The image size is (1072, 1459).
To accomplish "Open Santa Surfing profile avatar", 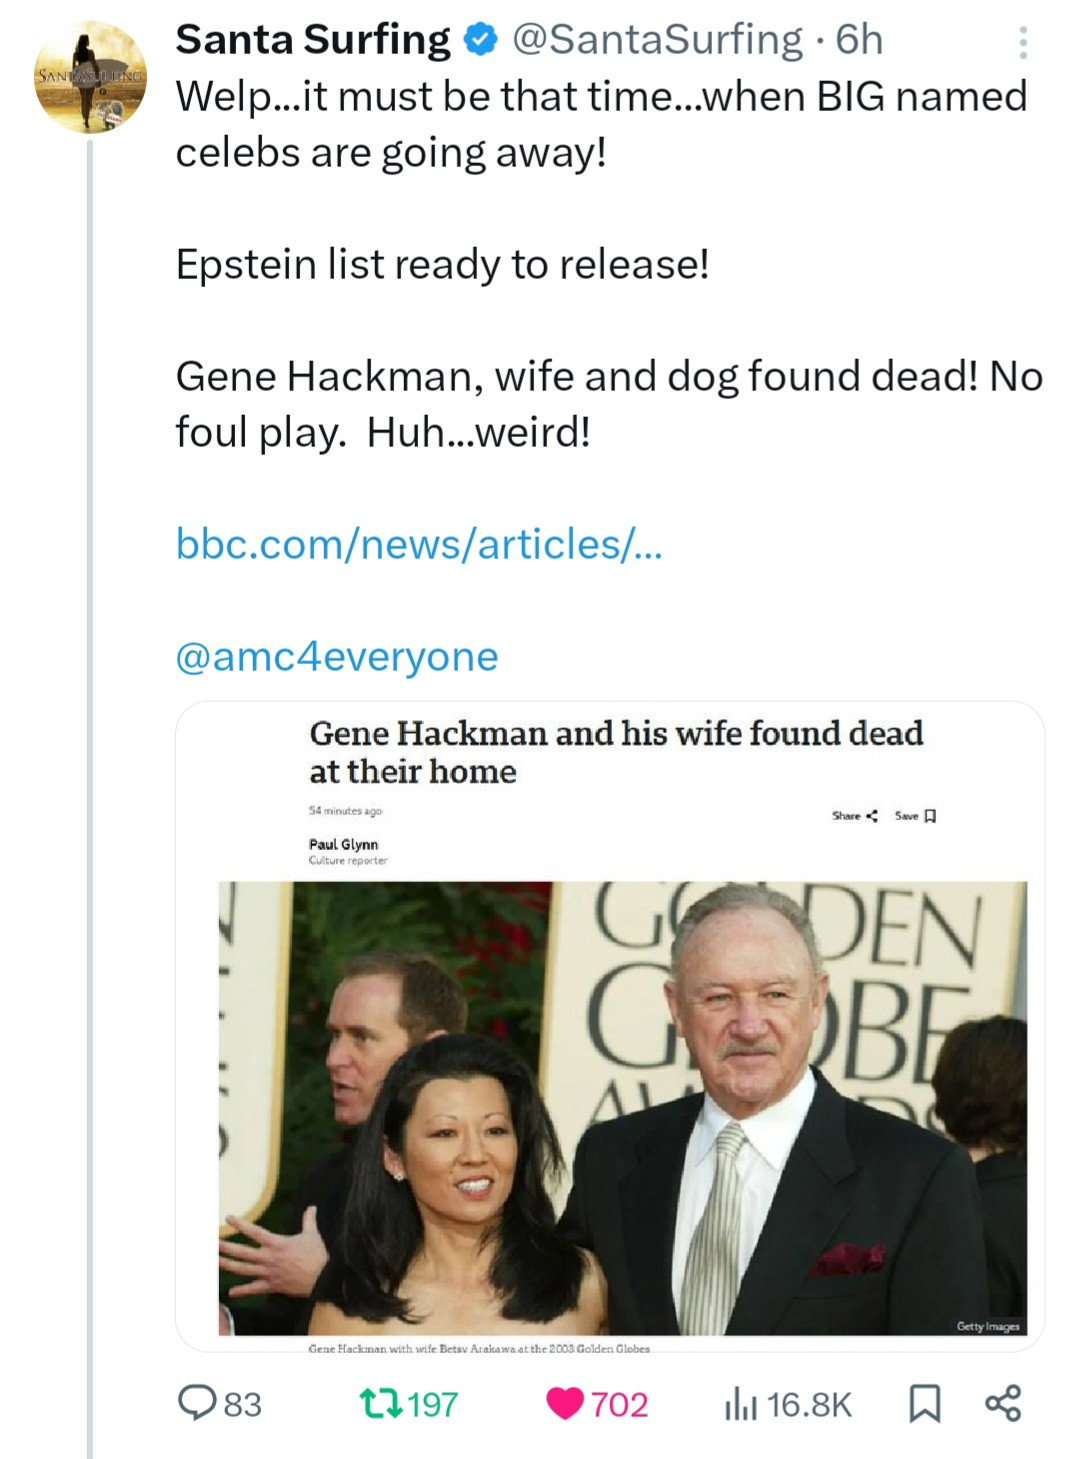I will click(90, 76).
